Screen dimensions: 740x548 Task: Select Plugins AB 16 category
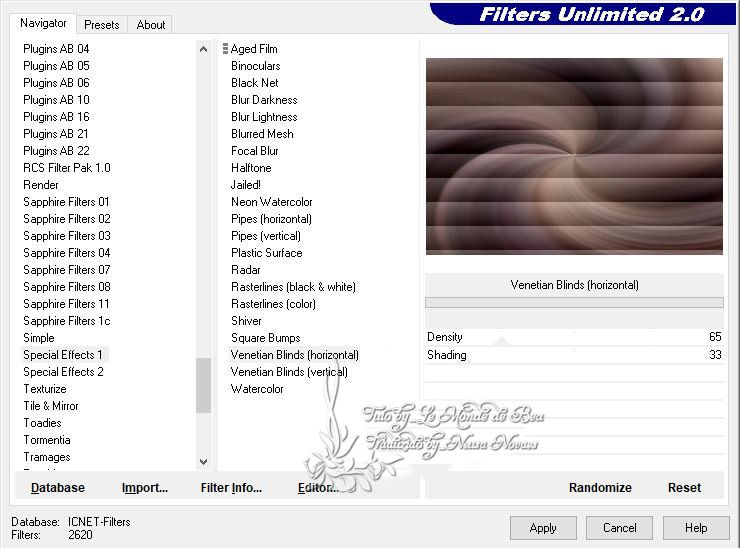coord(56,117)
